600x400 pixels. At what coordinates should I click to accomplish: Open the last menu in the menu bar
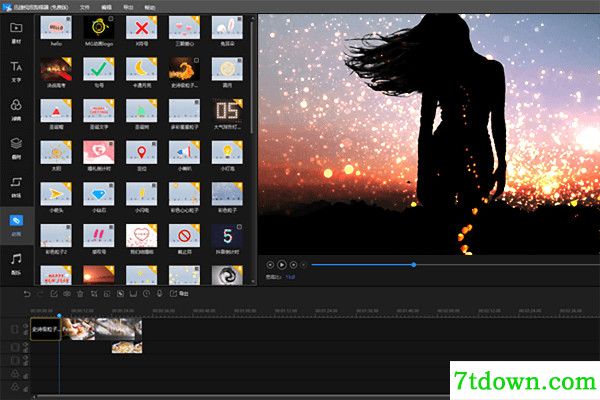coord(150,7)
